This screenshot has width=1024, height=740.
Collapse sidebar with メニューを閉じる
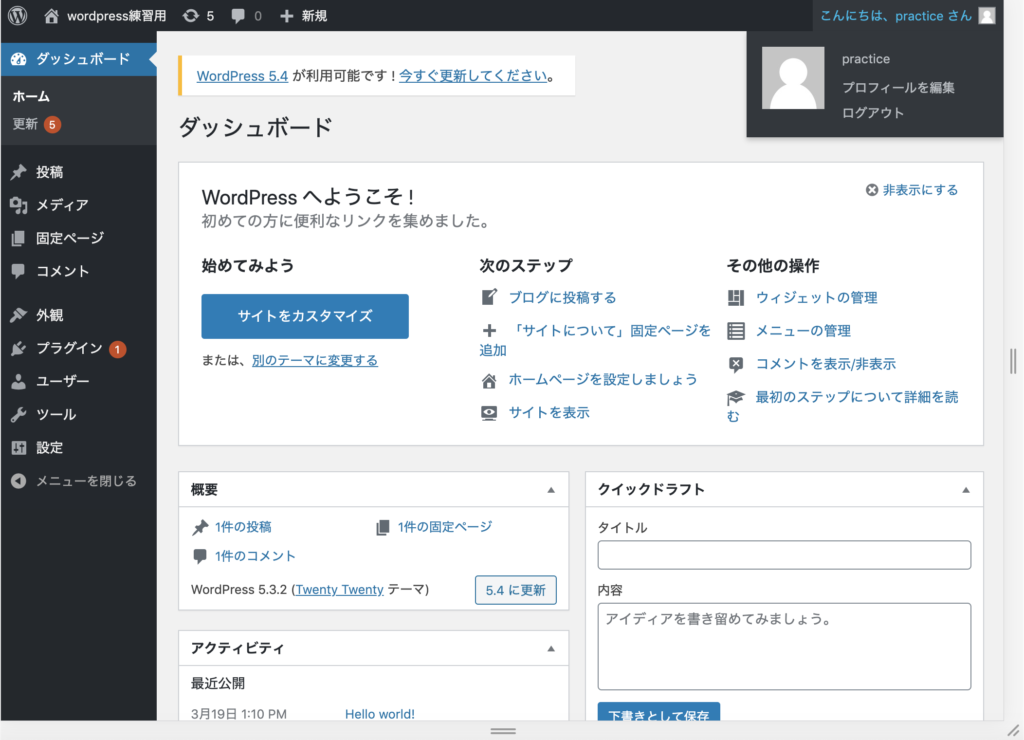(85, 481)
